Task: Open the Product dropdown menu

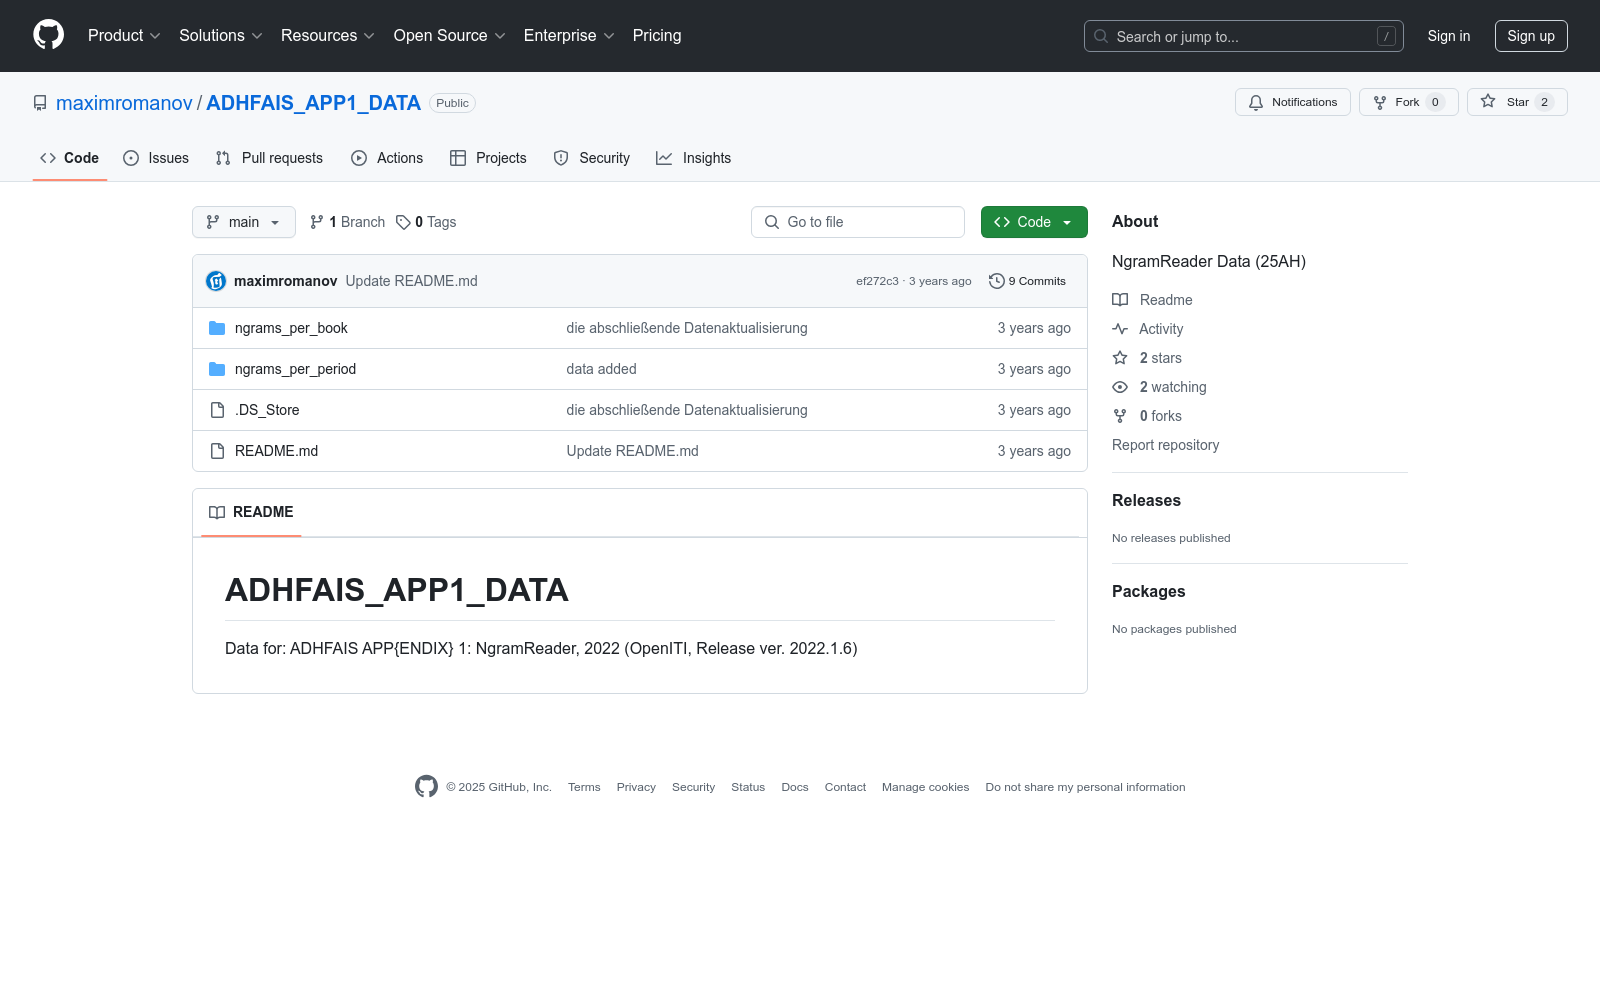Action: [x=124, y=36]
